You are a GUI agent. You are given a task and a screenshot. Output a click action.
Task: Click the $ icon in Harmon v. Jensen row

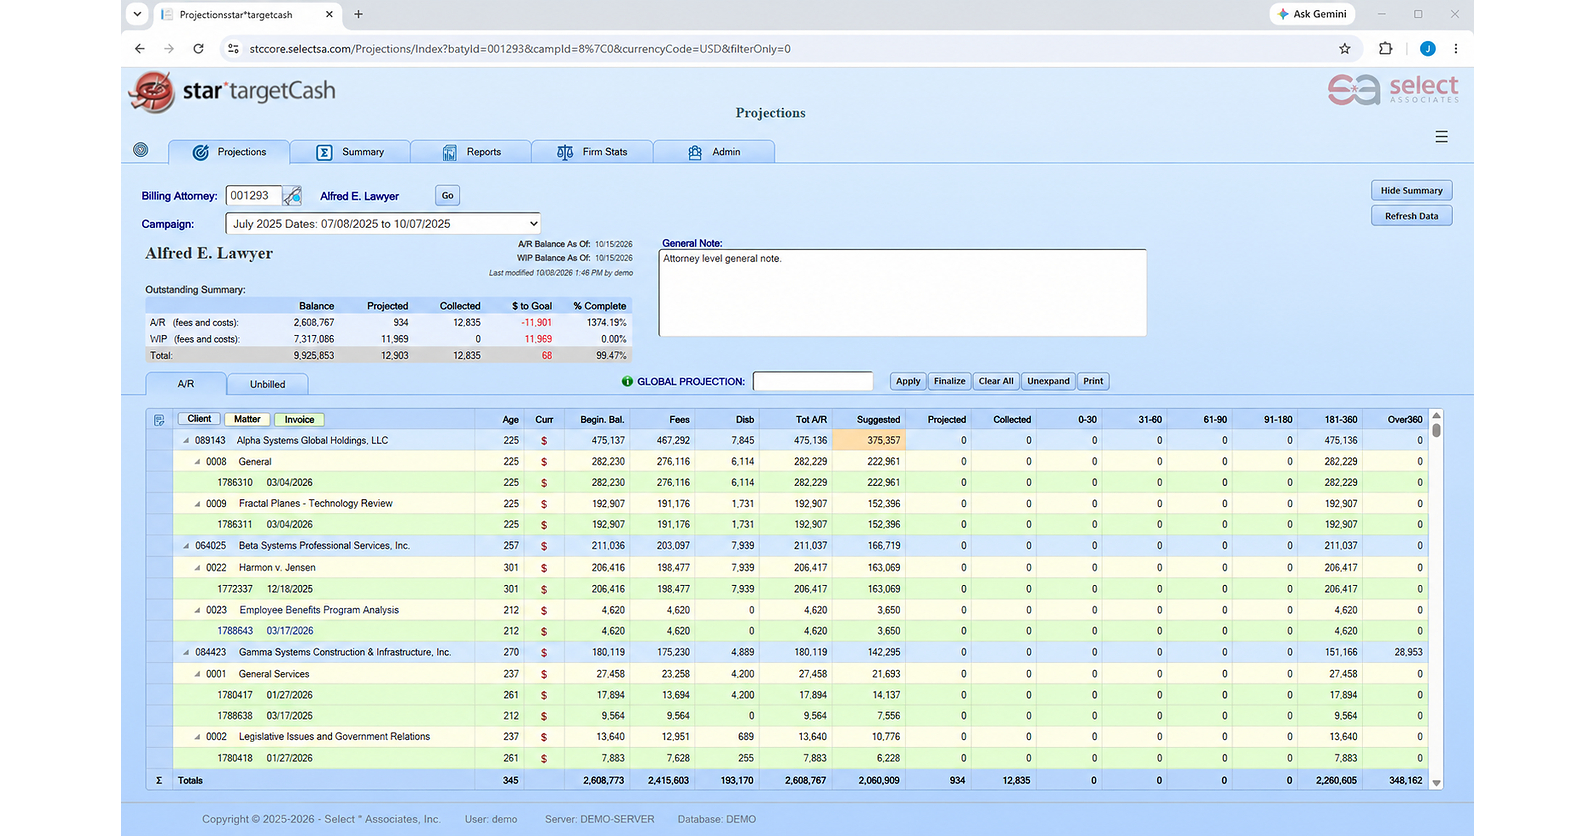coord(544,568)
